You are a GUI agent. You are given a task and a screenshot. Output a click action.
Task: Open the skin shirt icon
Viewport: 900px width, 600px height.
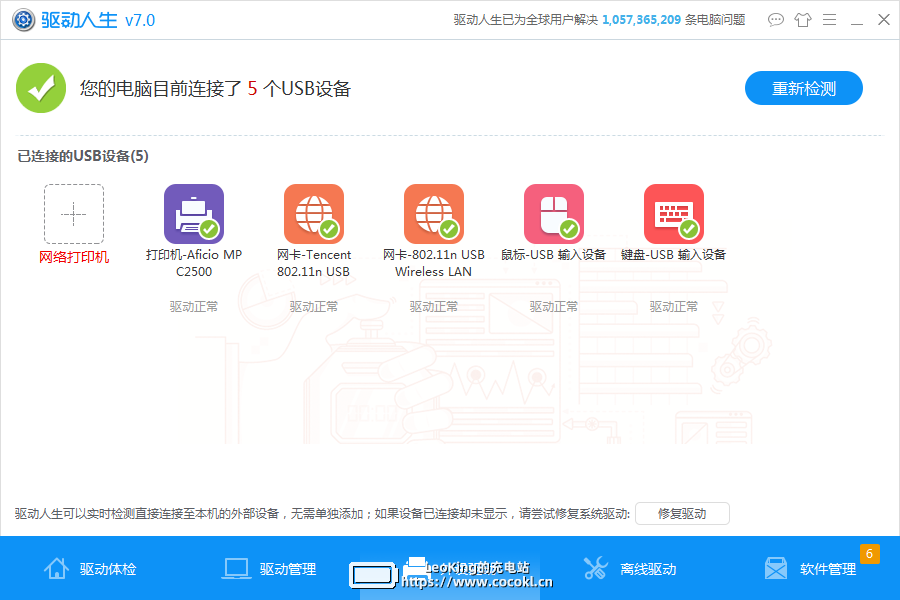coord(802,20)
